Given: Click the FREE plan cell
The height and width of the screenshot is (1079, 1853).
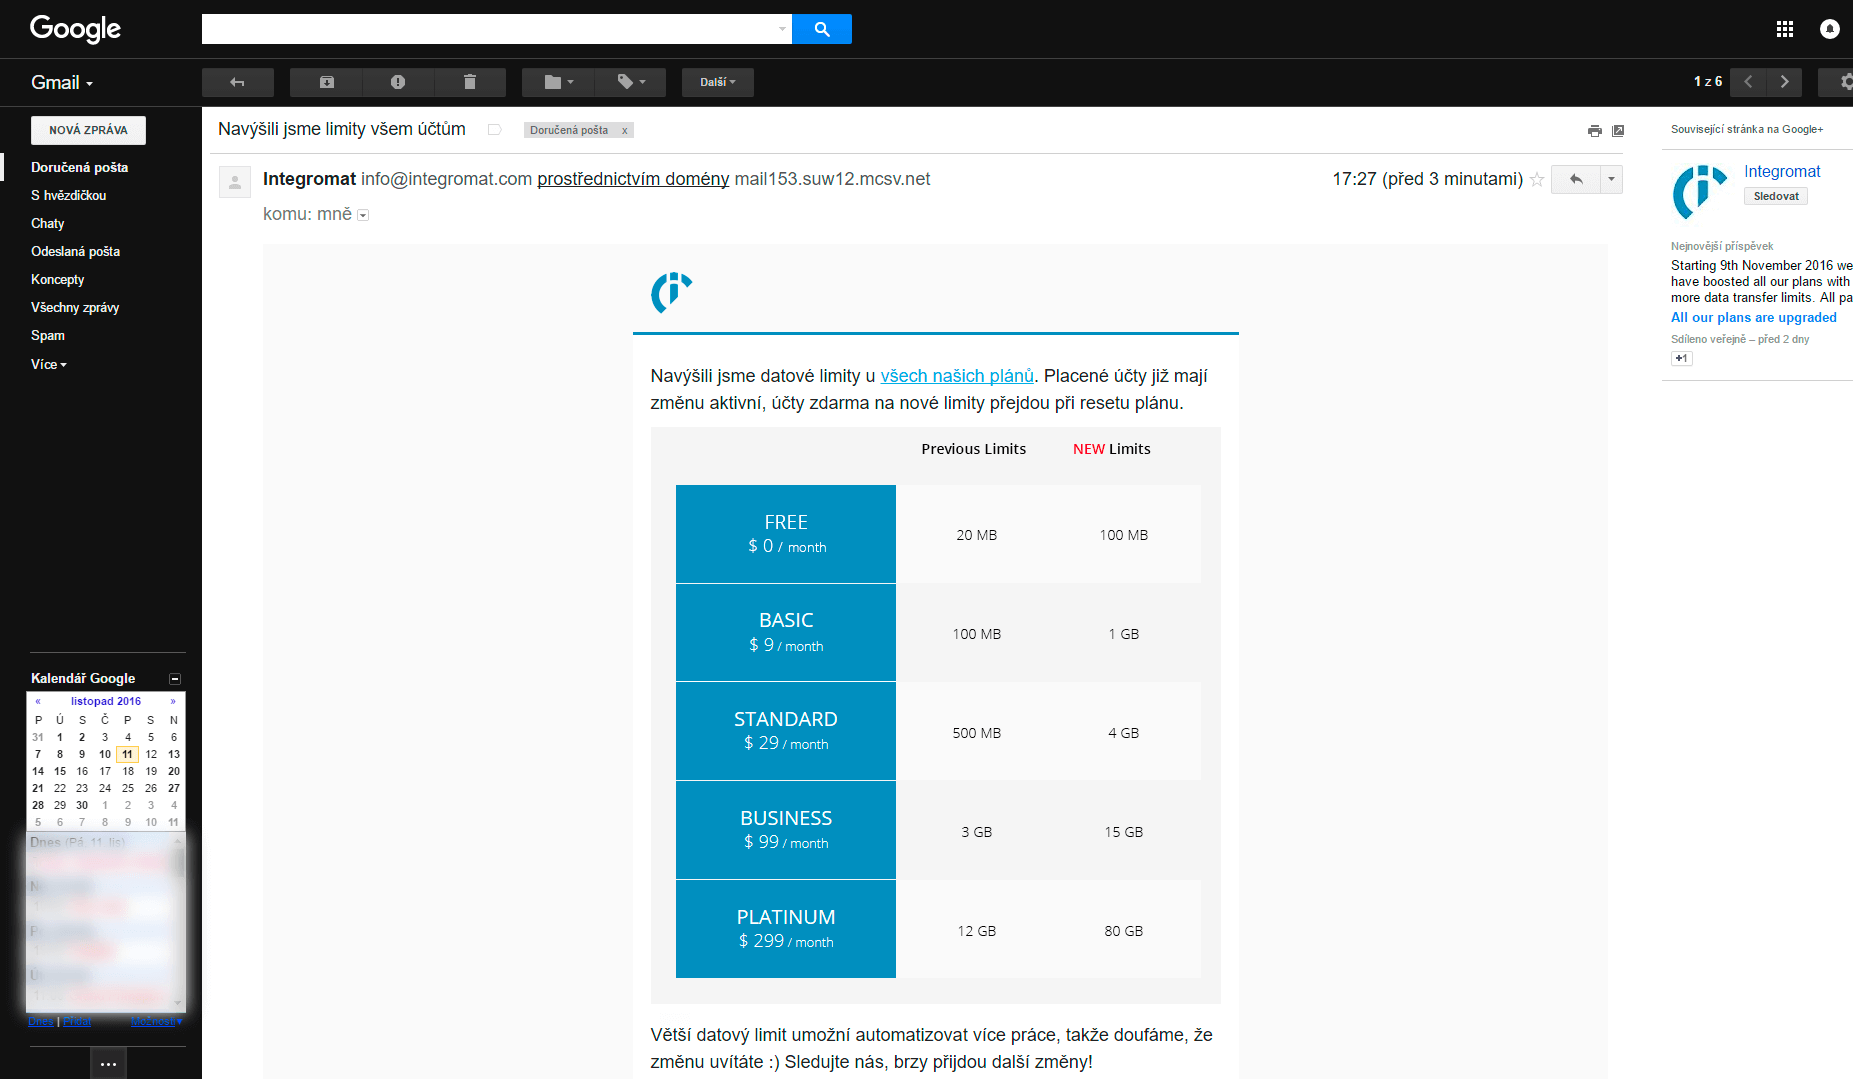Looking at the screenshot, I should [x=786, y=534].
